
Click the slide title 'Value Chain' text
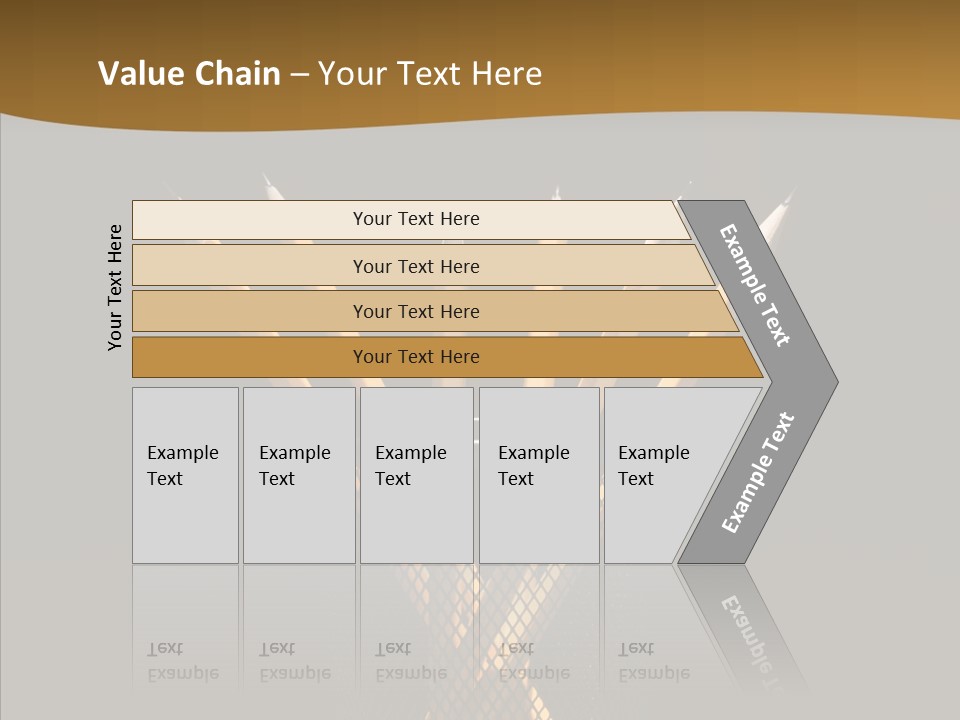(x=189, y=74)
